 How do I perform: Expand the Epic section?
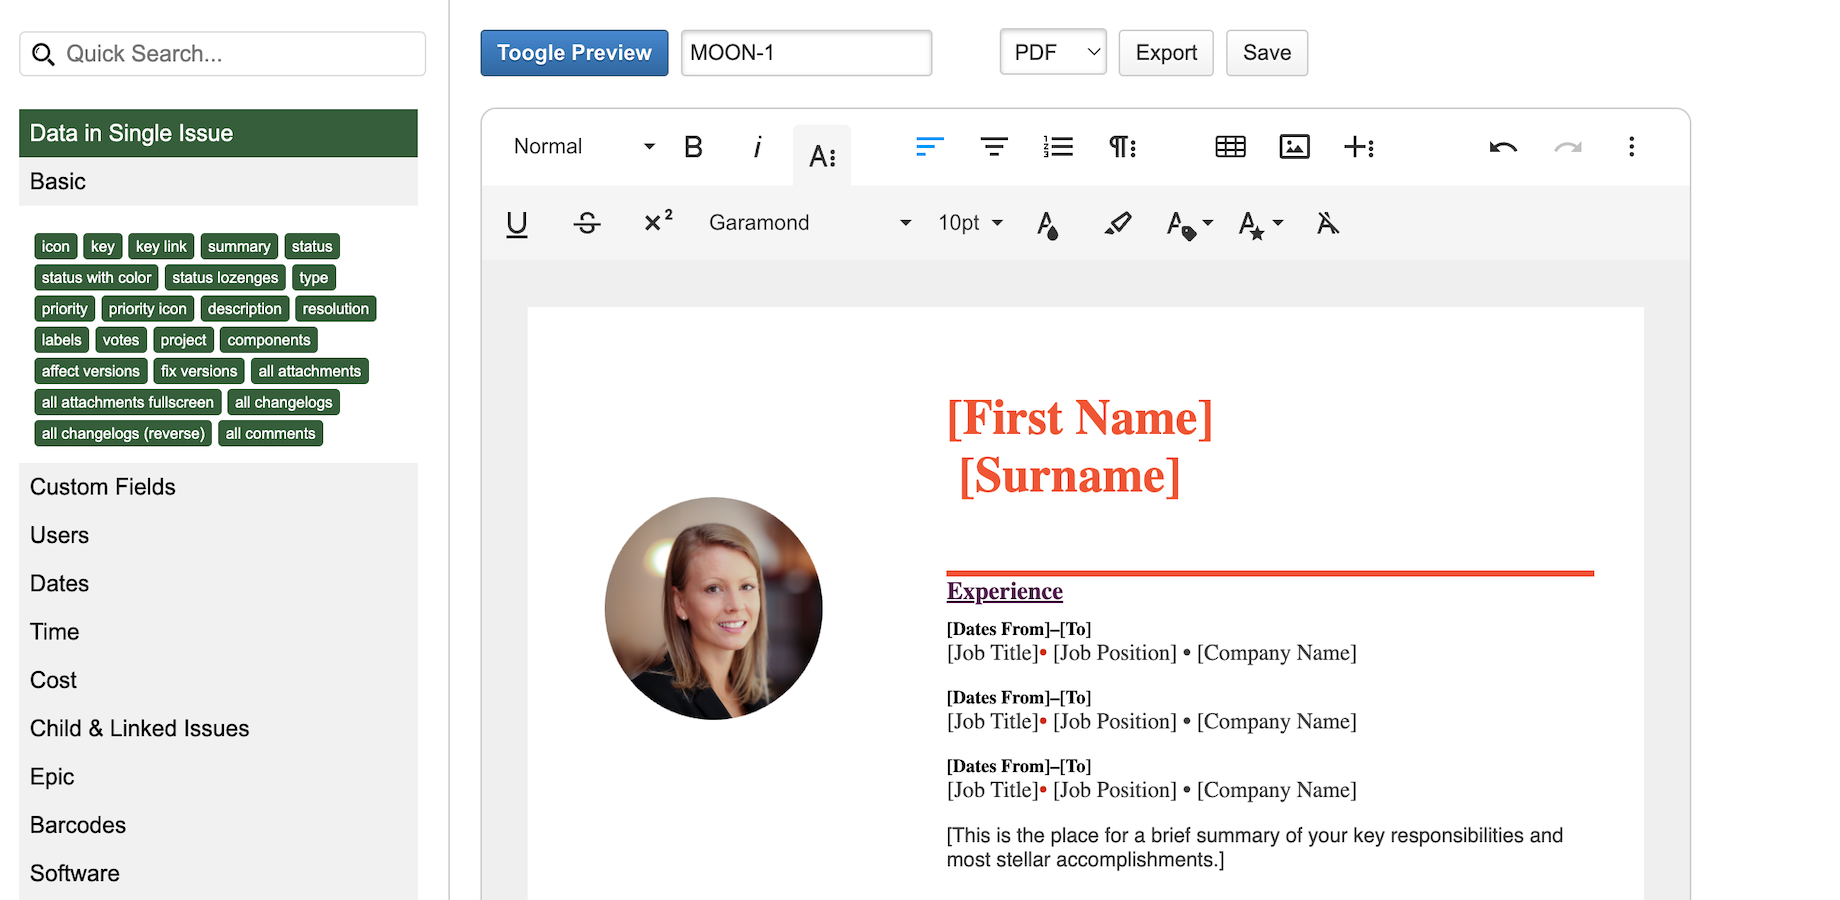pyautogui.click(x=218, y=777)
